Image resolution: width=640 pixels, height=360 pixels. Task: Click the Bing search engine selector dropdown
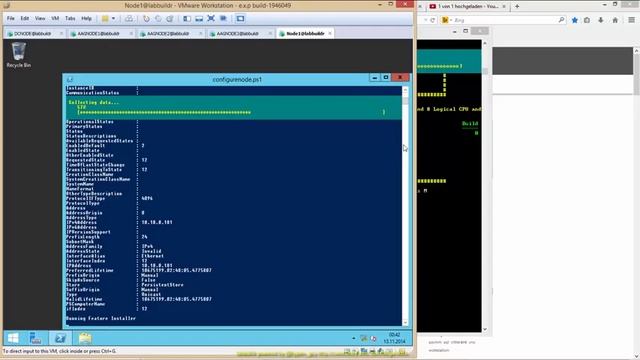coord(447,20)
